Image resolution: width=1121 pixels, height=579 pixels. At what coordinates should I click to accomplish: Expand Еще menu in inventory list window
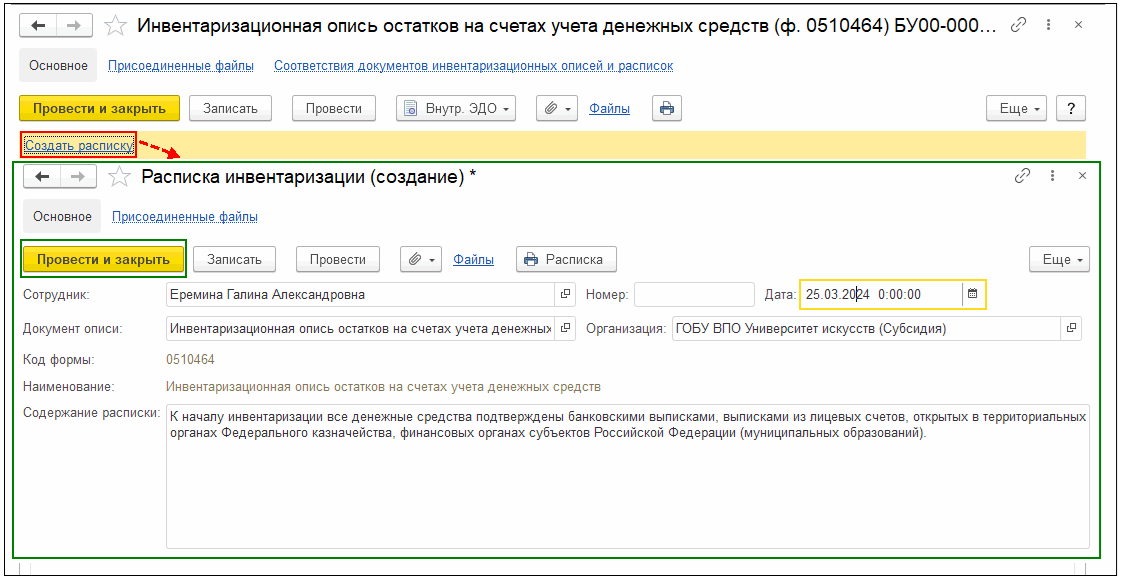pyautogui.click(x=1017, y=109)
